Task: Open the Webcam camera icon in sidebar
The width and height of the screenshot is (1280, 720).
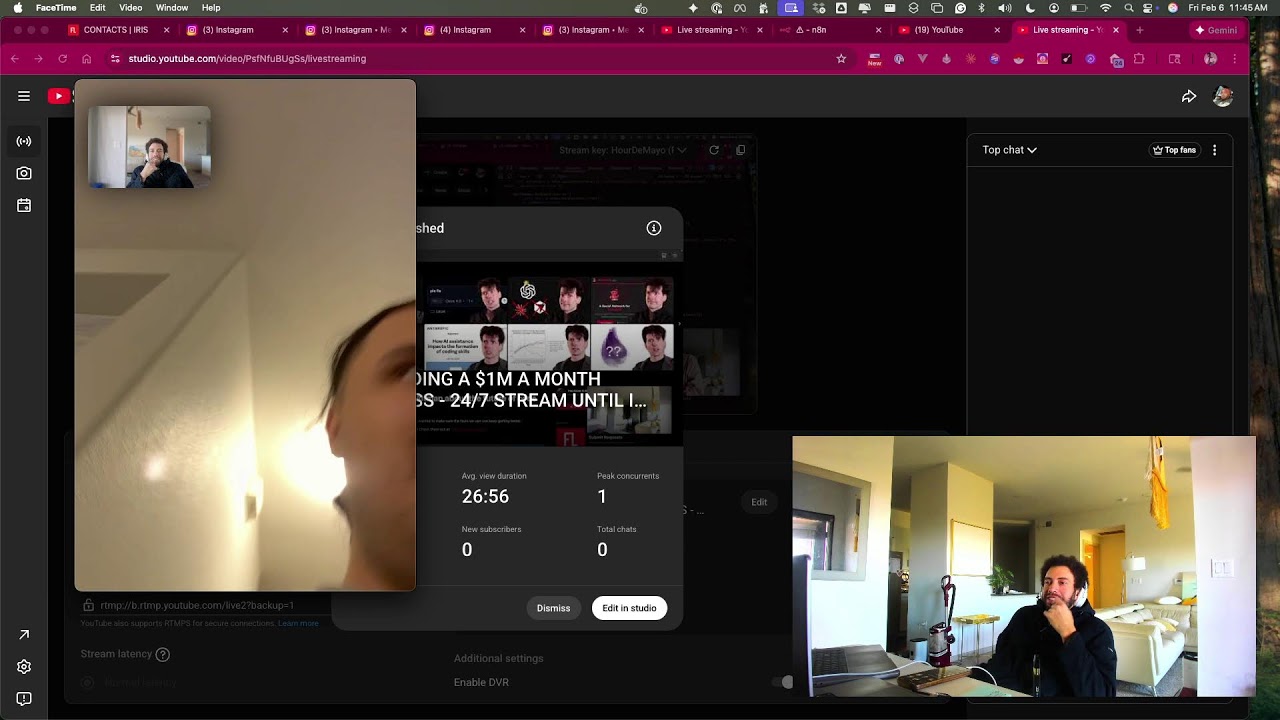Action: coord(24,173)
